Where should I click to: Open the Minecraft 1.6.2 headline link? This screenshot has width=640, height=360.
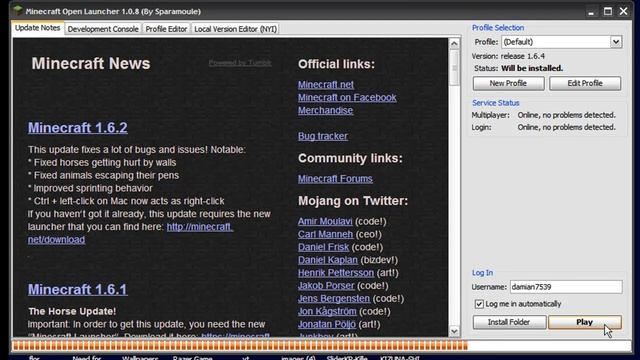78,128
